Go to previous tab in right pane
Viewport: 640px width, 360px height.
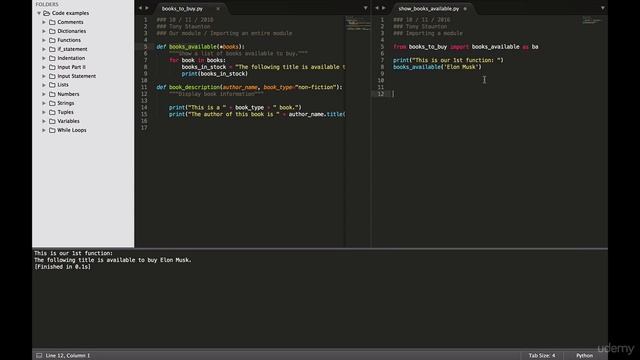tap(377, 8)
